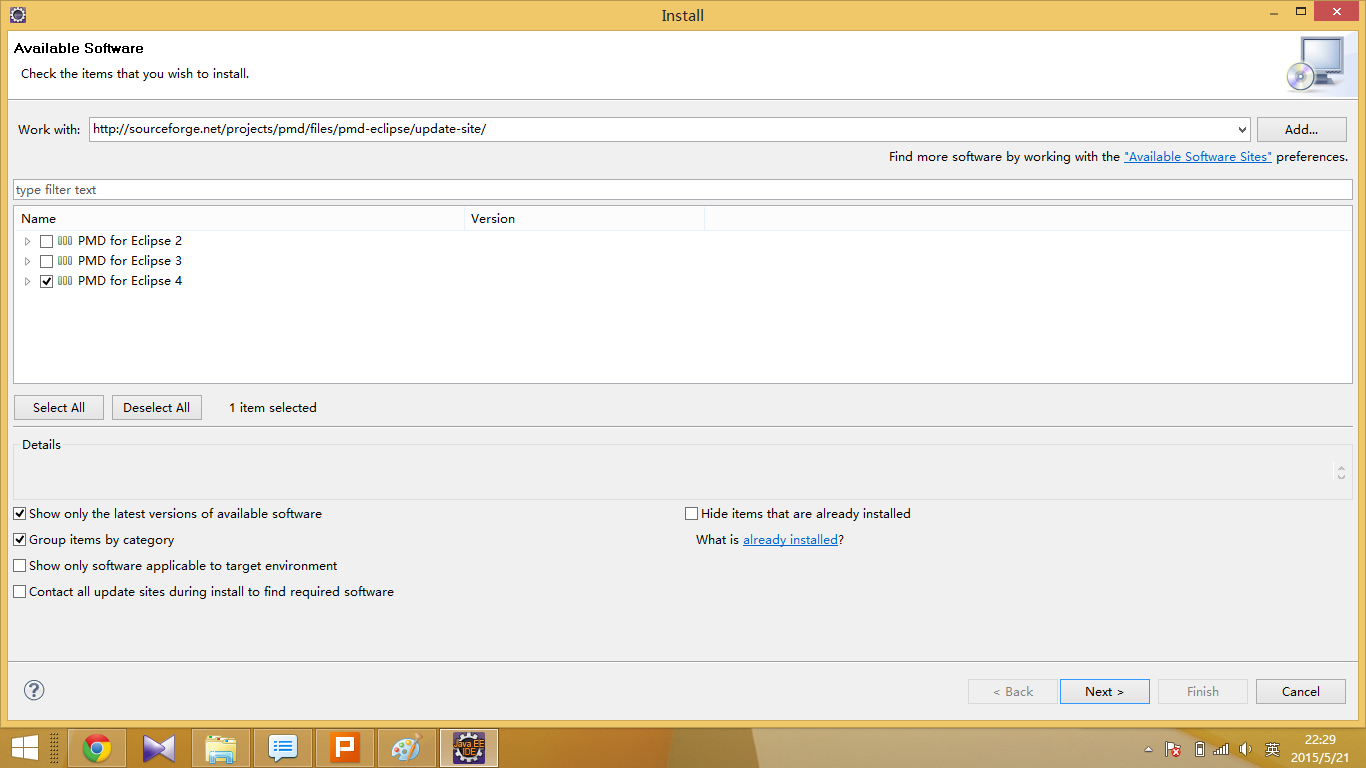Screen dimensions: 1366x768
Task: Click the Next > button
Action: tap(1104, 691)
